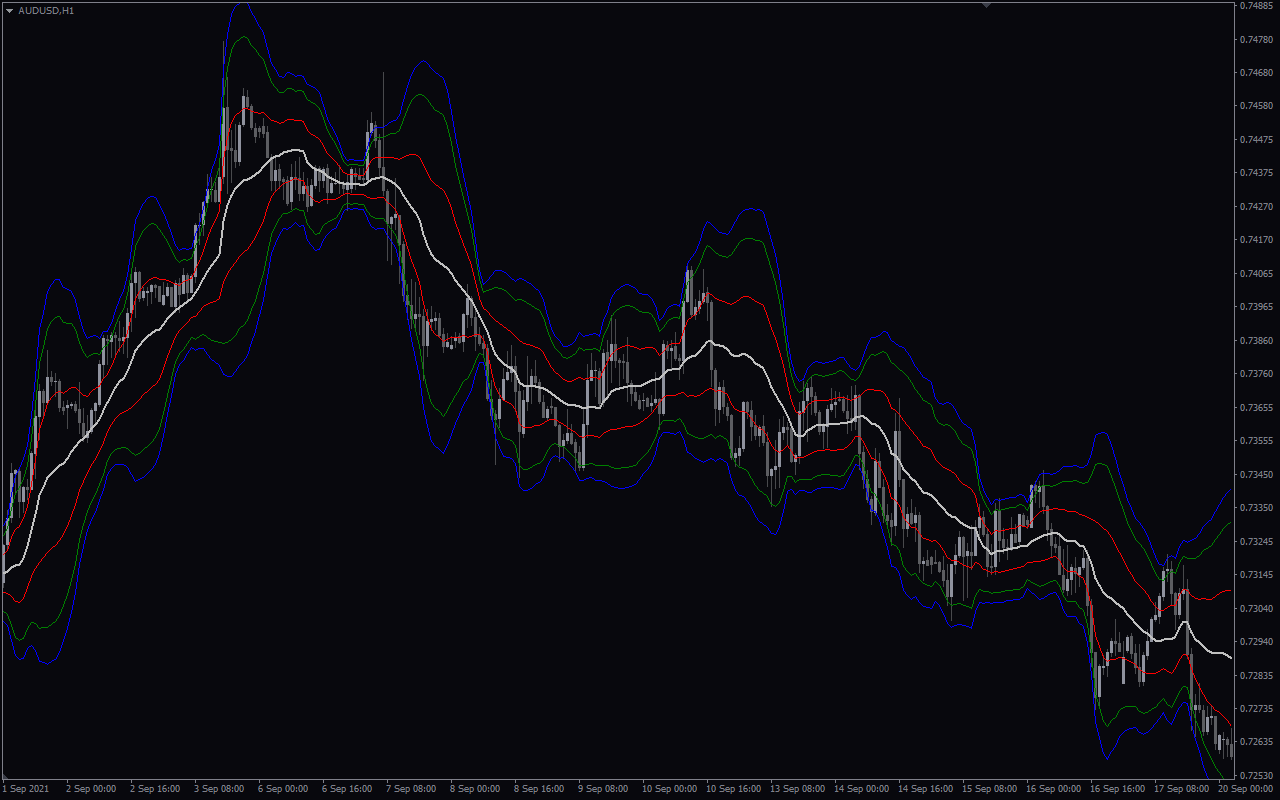Click price level 0.73040 on the scale

pyautogui.click(x=1255, y=609)
